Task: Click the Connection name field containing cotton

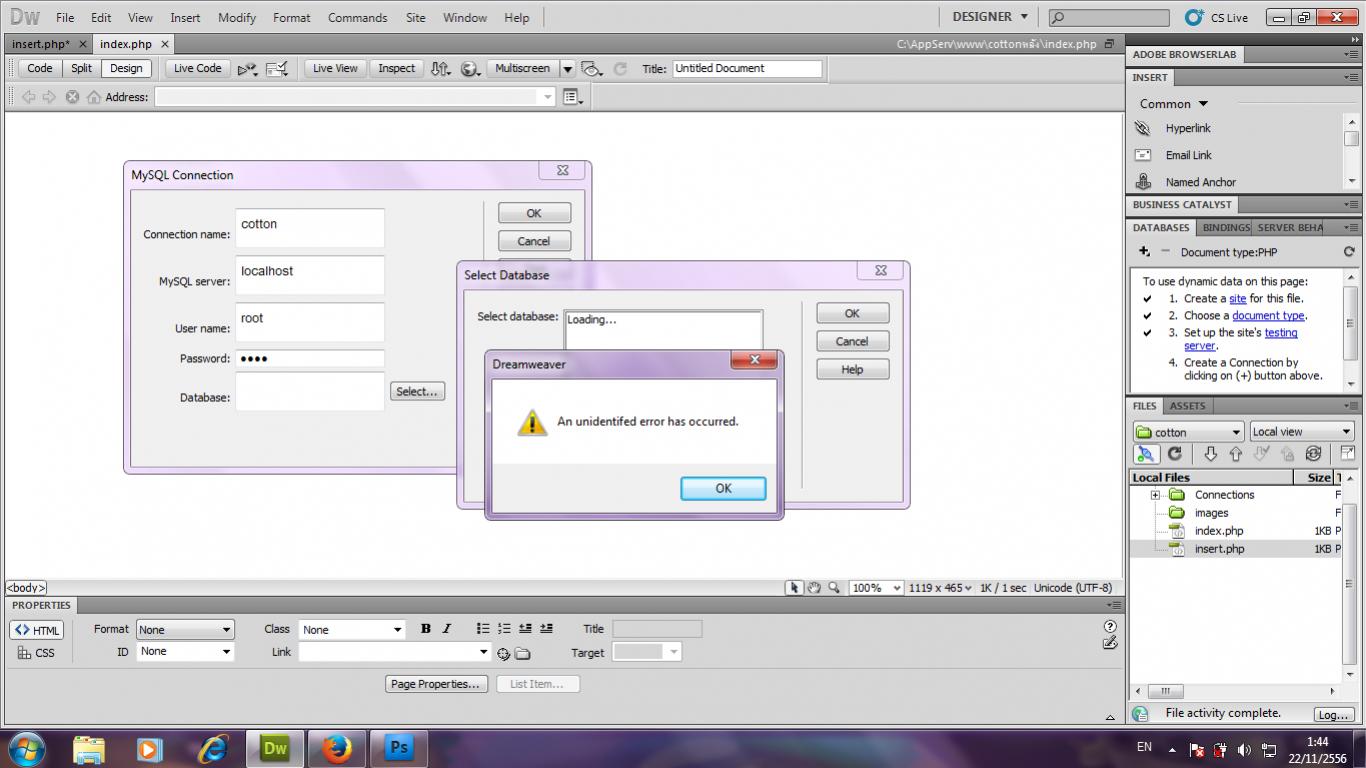Action: point(310,228)
